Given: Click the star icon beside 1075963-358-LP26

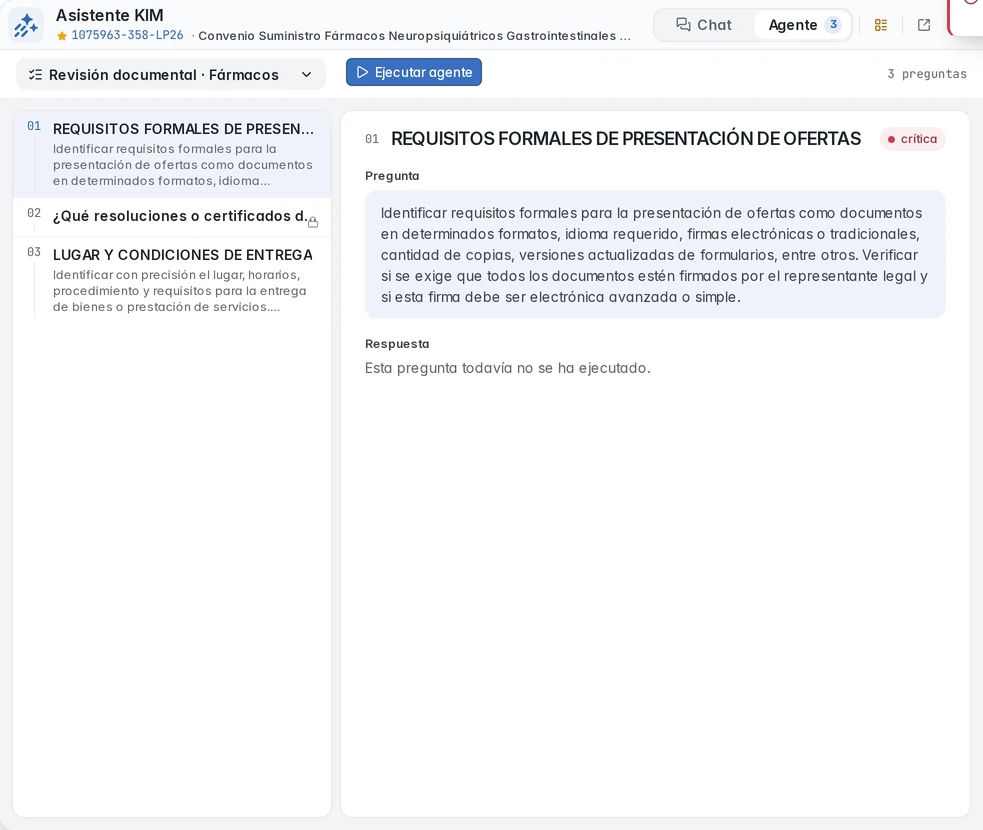Looking at the screenshot, I should 61,36.
